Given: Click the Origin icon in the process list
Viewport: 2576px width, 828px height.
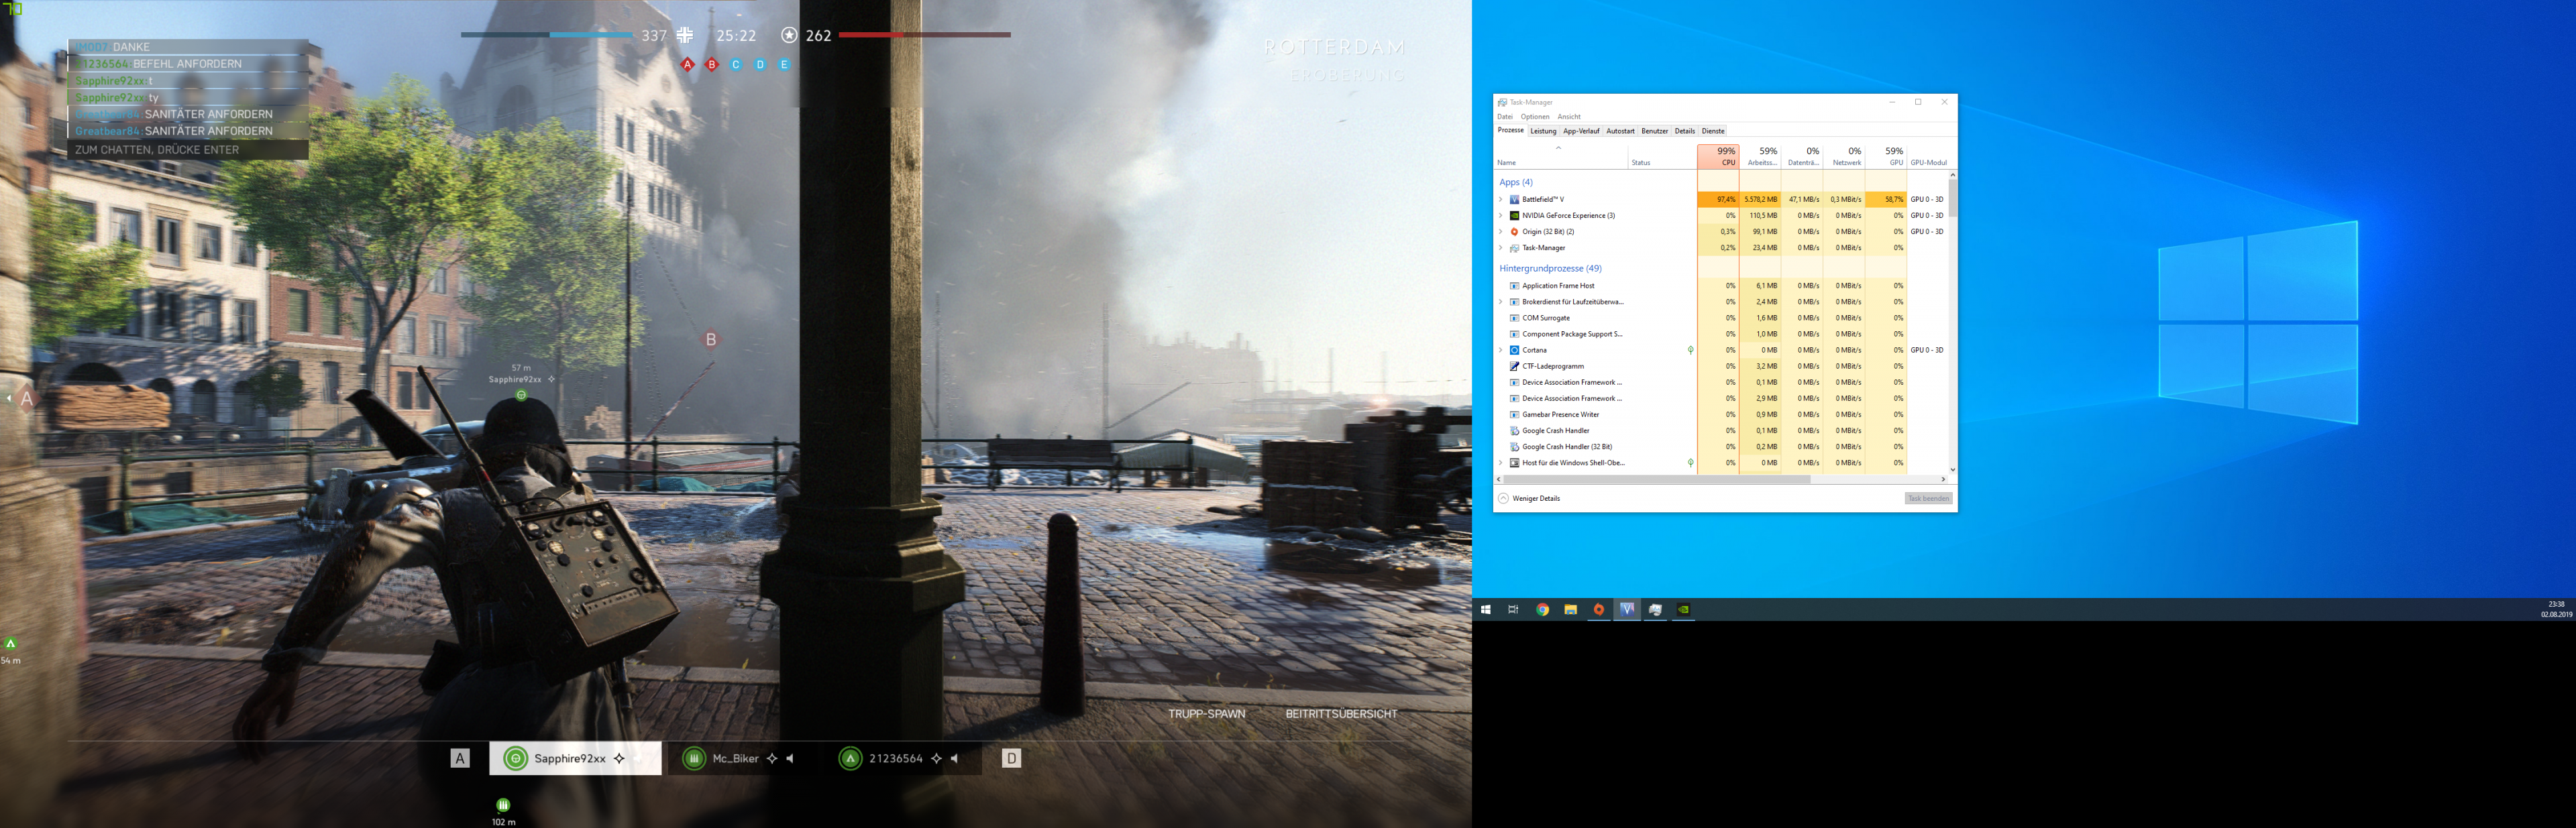Looking at the screenshot, I should coord(1514,231).
